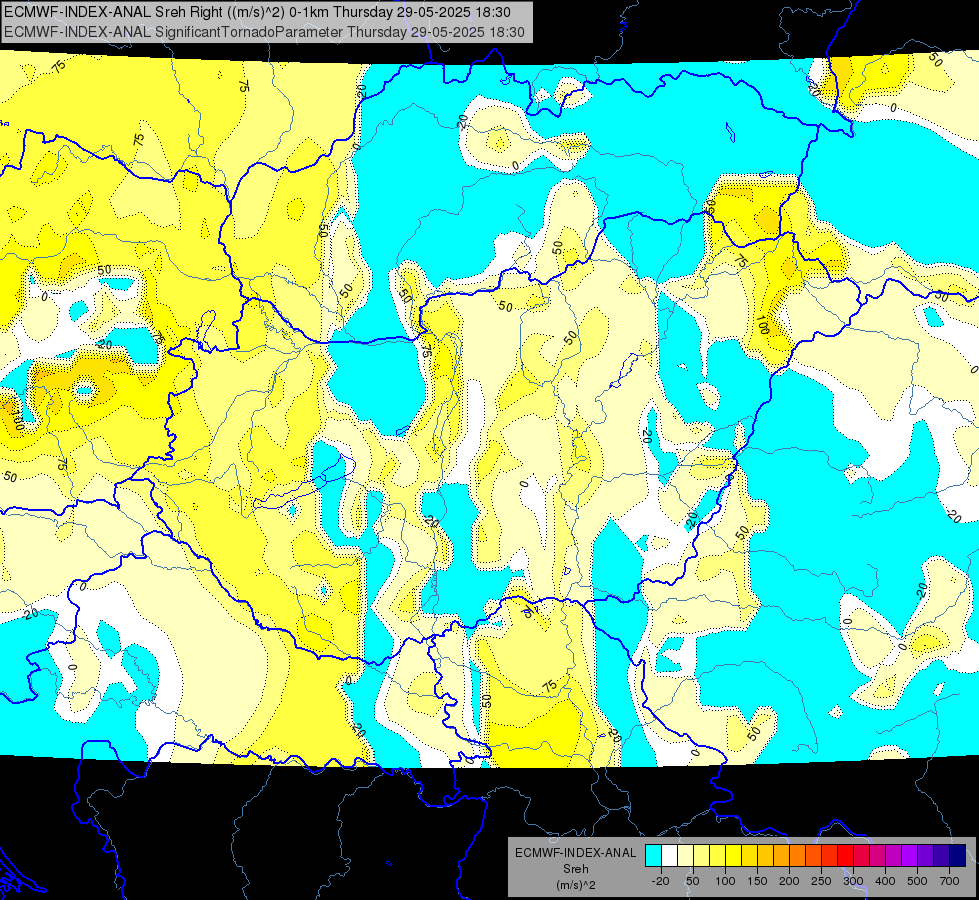This screenshot has width=979, height=900.
Task: Select the cyan swatch in the legend
Action: tap(653, 855)
